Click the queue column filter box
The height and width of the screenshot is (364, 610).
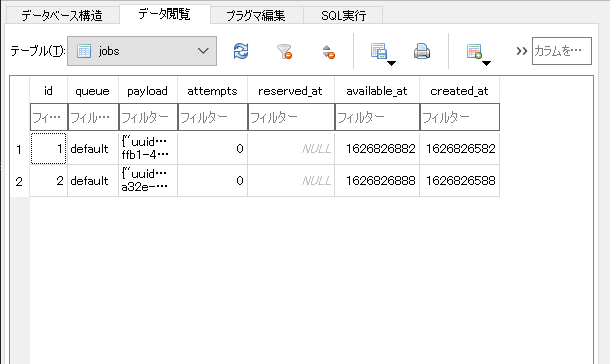pyautogui.click(x=93, y=117)
